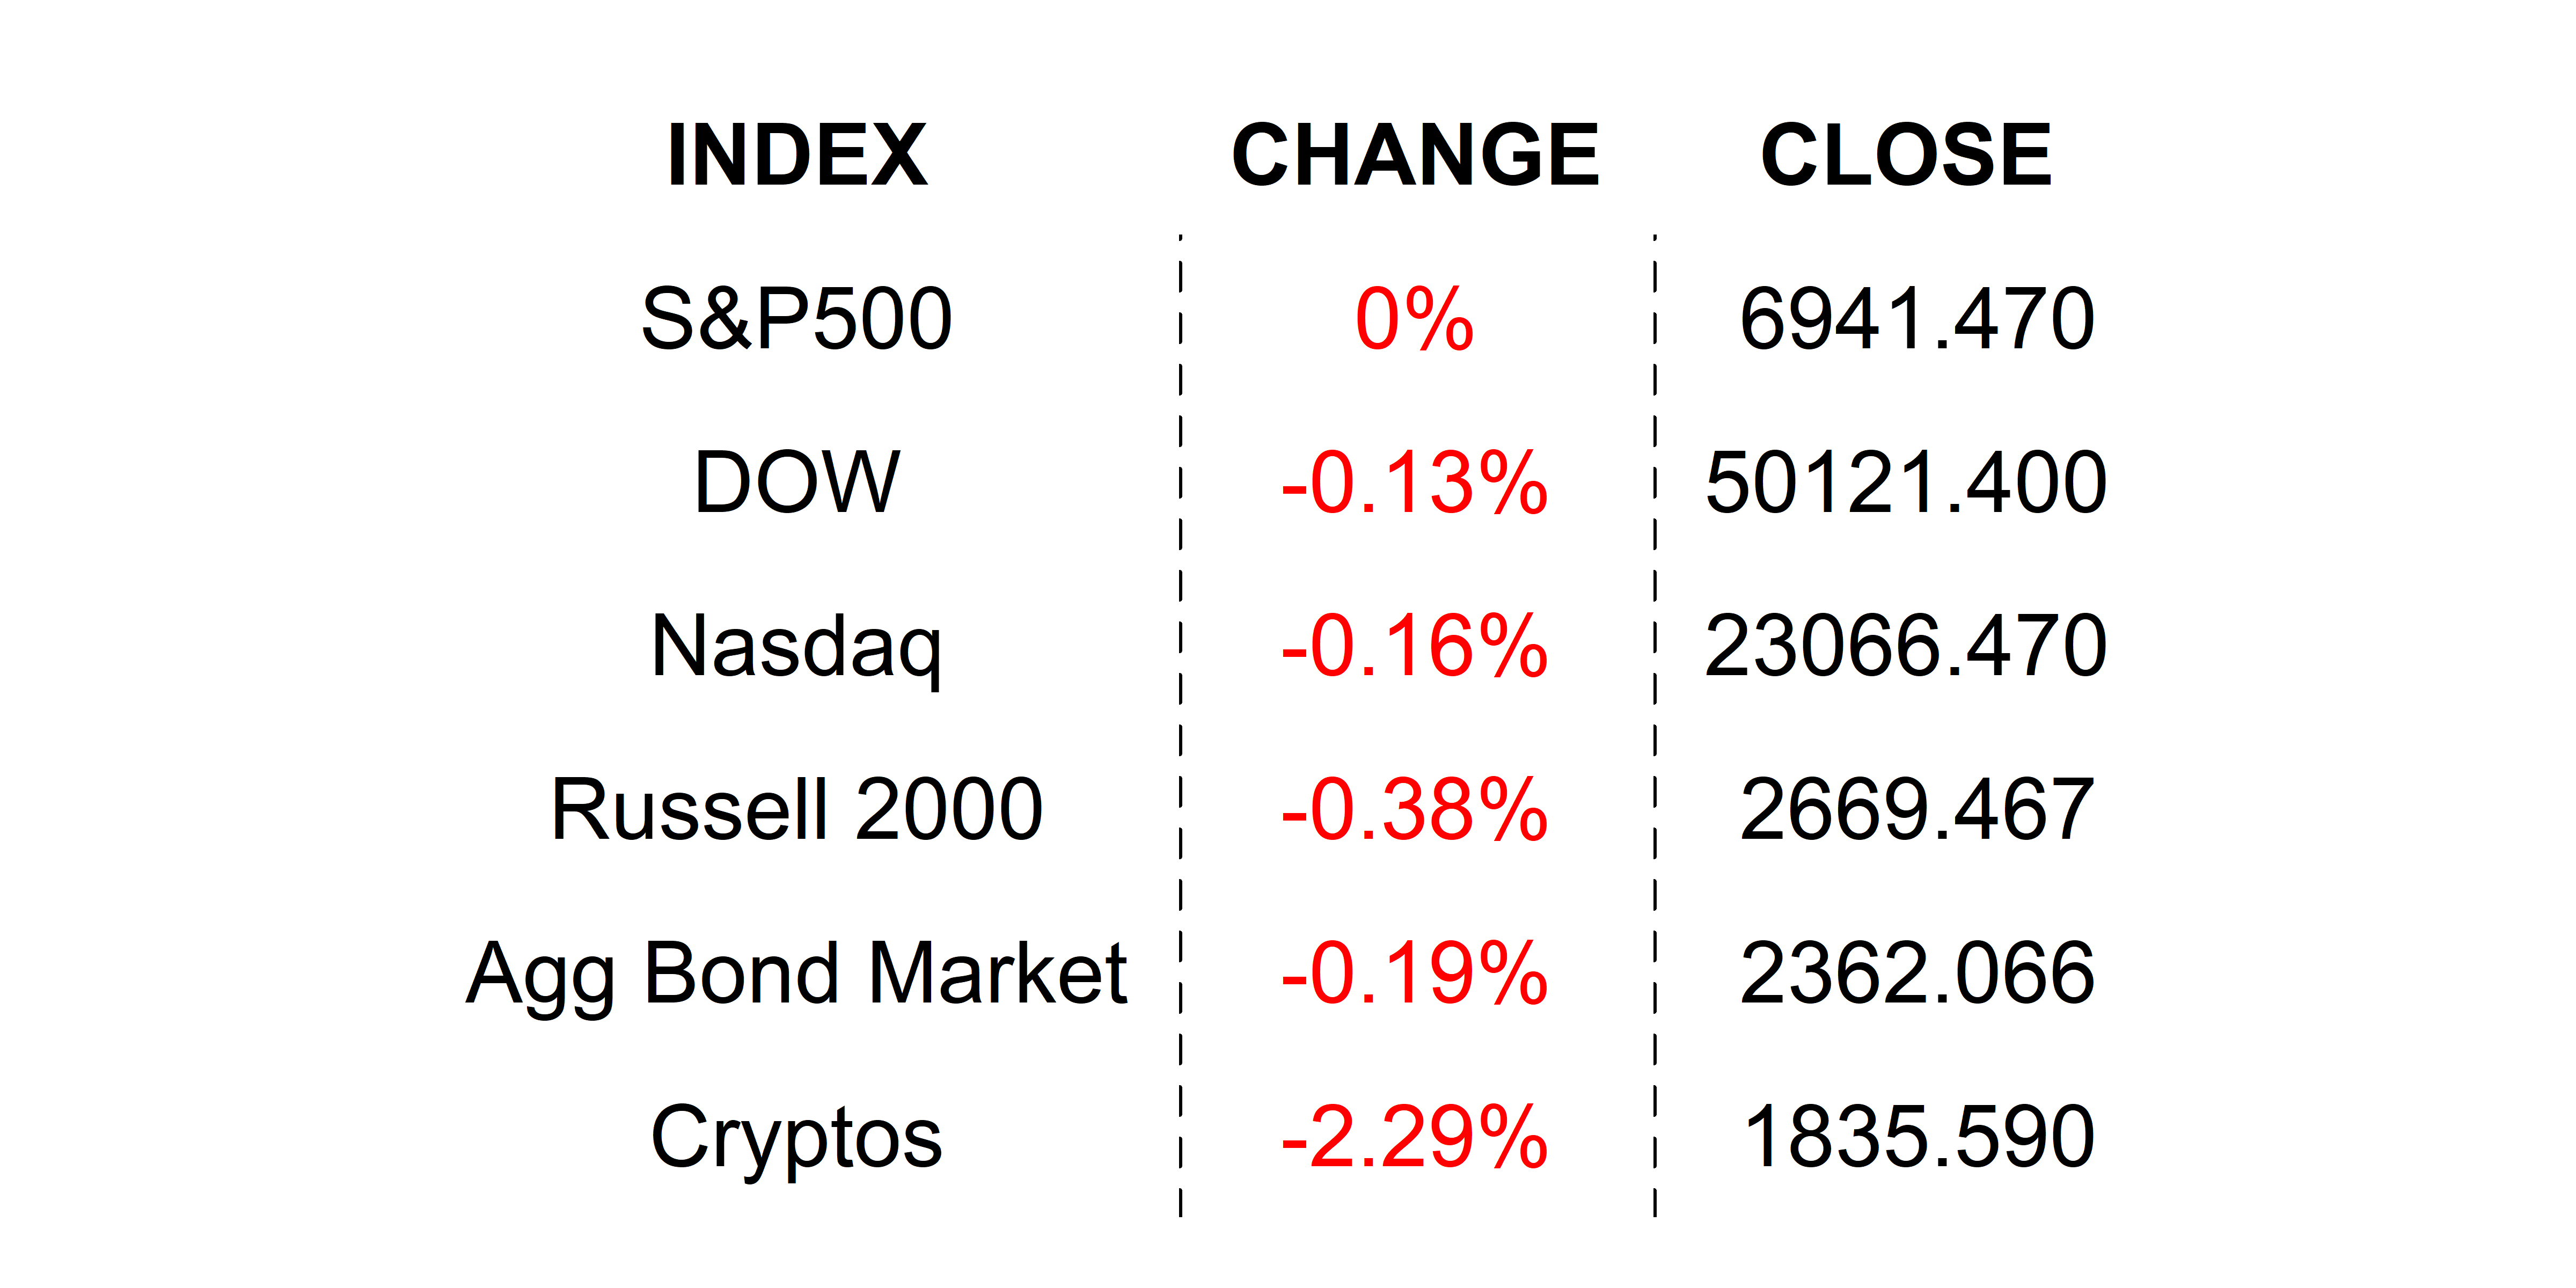Select the DOW -0.13% change

[x=1414, y=482]
